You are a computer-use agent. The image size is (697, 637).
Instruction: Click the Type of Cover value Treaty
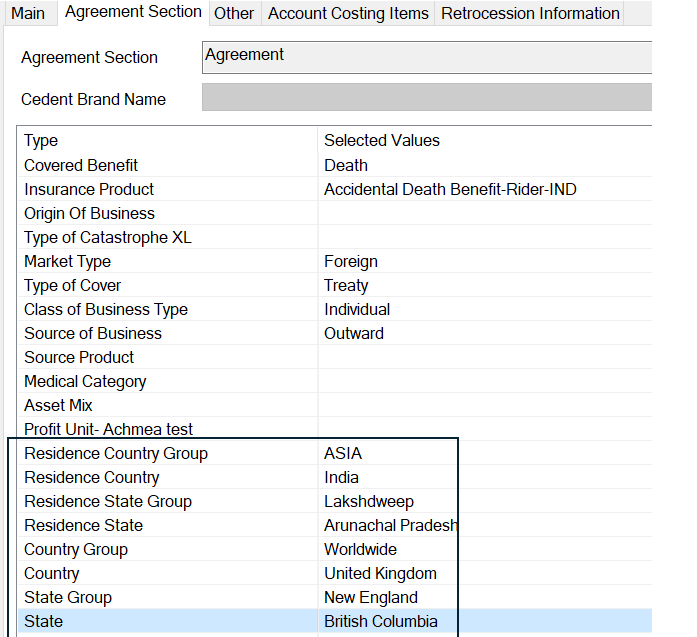pos(346,285)
